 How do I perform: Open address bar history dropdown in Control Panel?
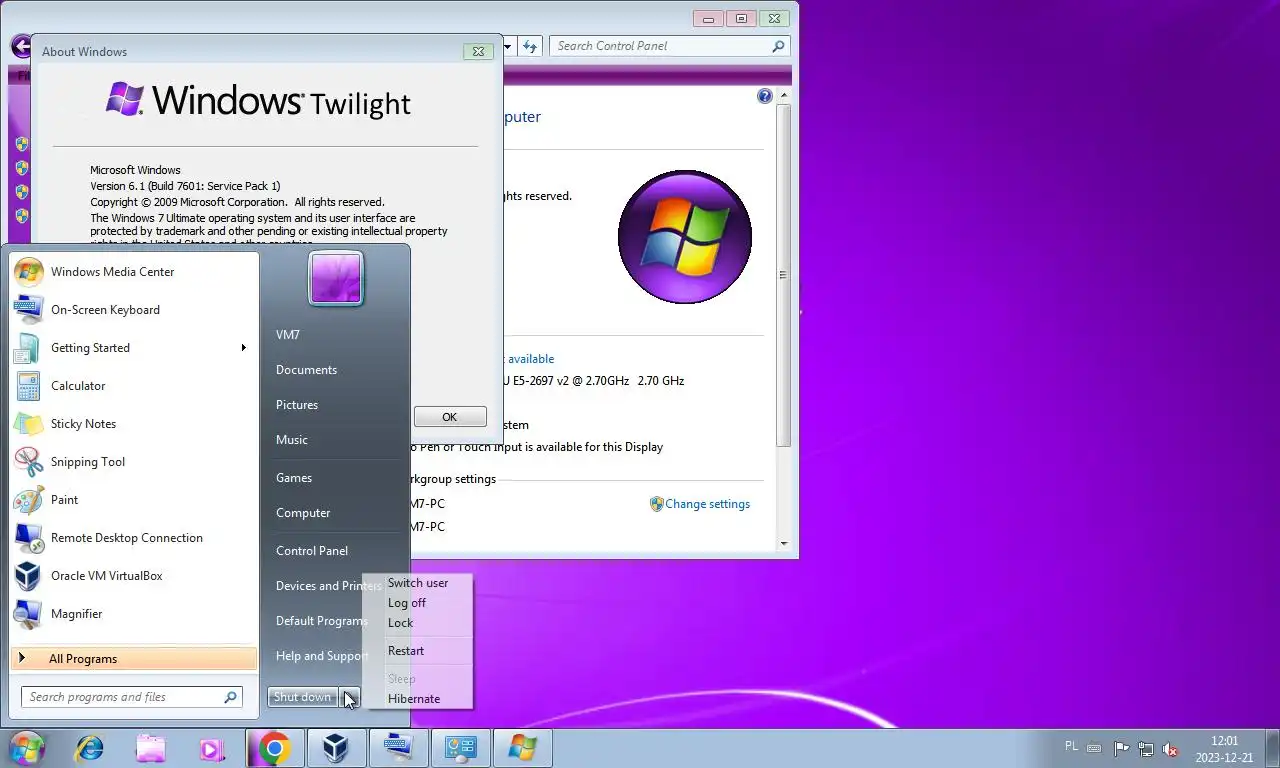pos(508,46)
